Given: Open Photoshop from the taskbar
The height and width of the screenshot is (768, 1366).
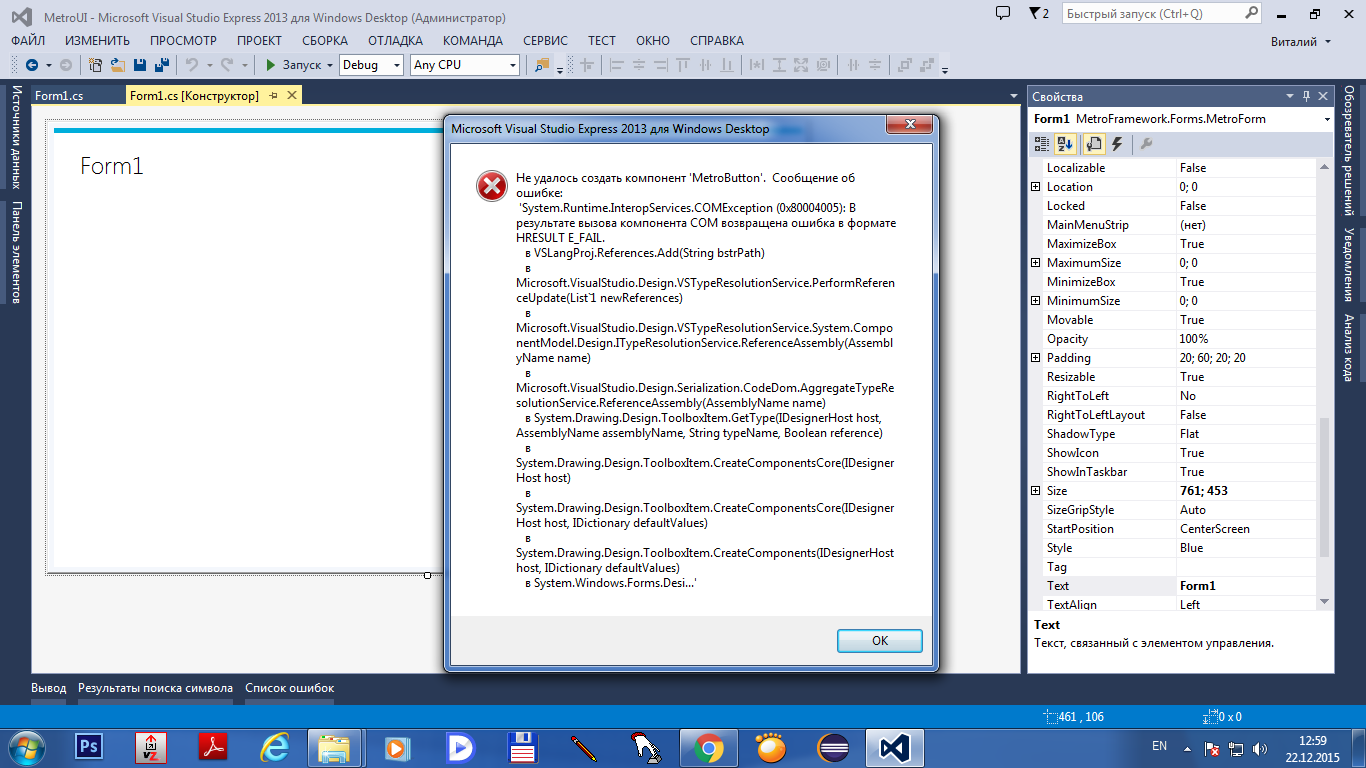Looking at the screenshot, I should [90, 747].
